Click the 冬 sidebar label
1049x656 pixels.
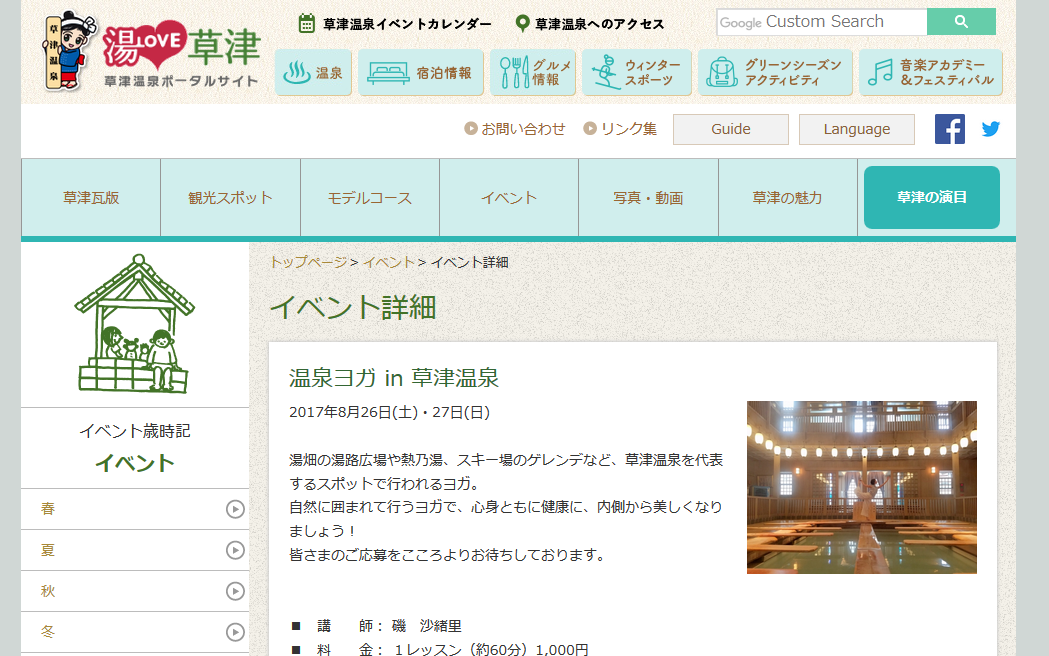[47, 632]
